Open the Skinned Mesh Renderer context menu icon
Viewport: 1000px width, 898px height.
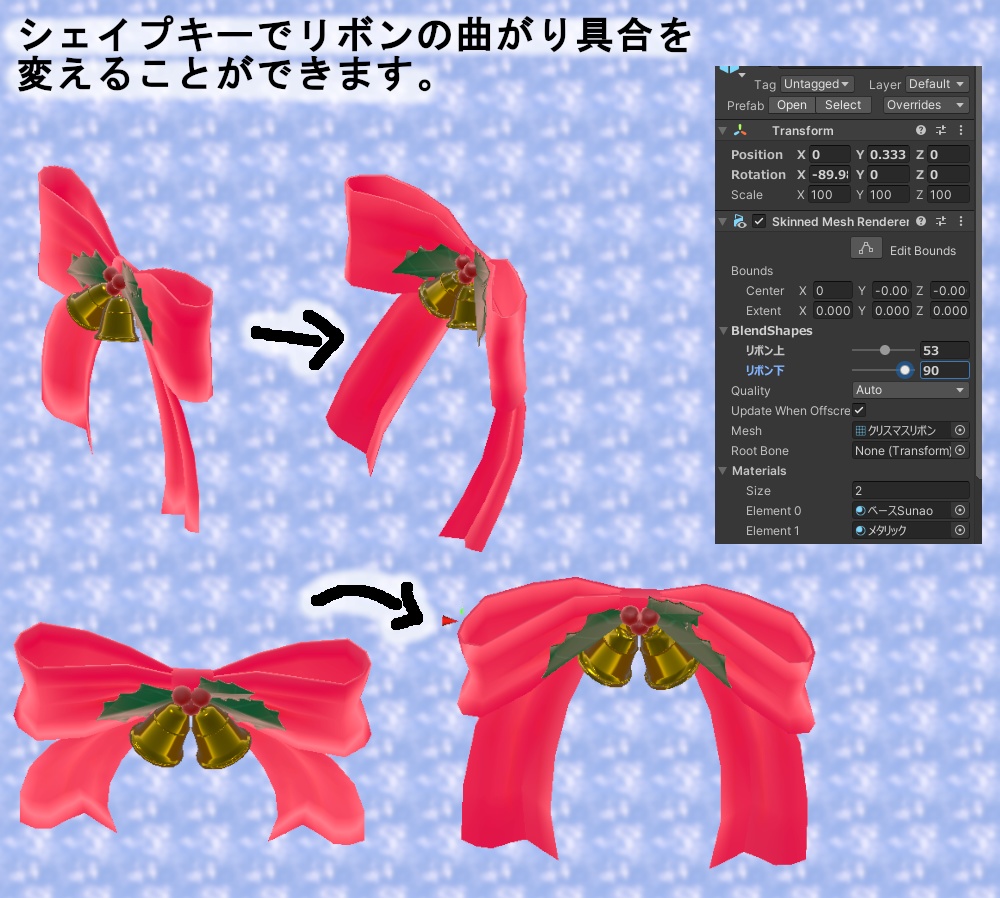click(960, 221)
